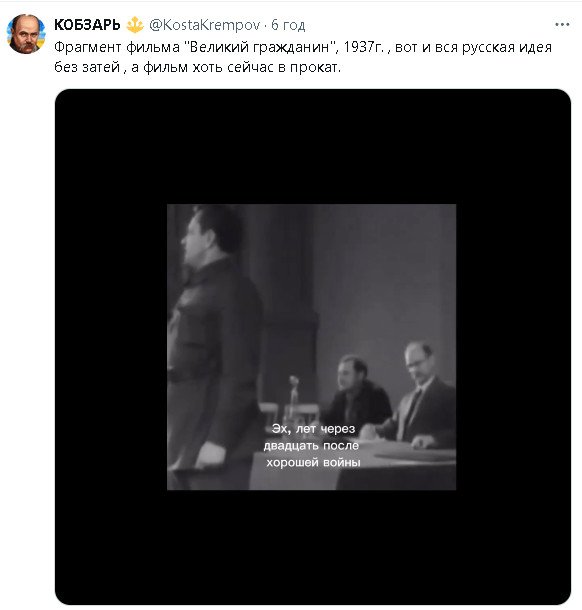Click the black area below the film frame

click(312, 547)
